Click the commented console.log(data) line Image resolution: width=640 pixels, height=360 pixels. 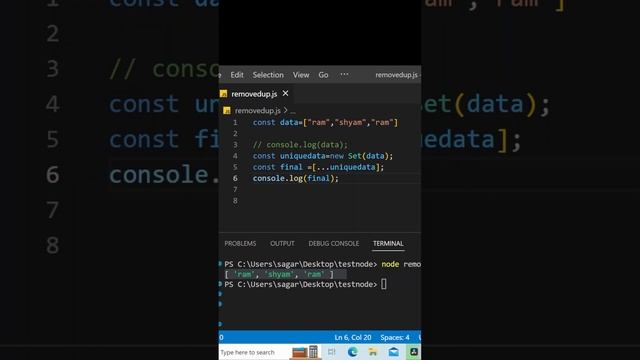pyautogui.click(x=300, y=145)
